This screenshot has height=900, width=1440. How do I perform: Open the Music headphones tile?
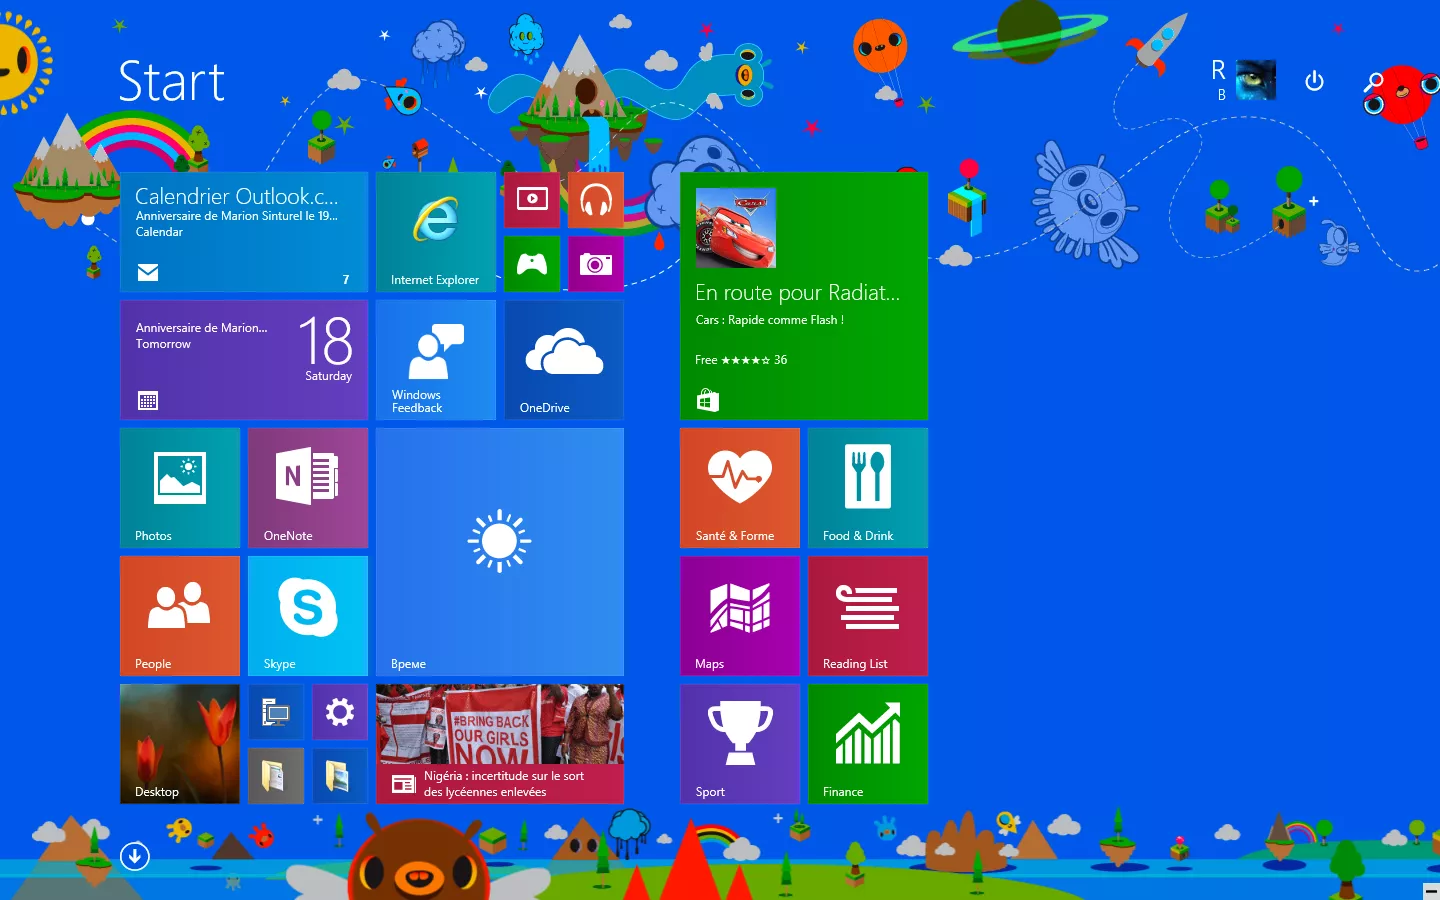coord(596,200)
